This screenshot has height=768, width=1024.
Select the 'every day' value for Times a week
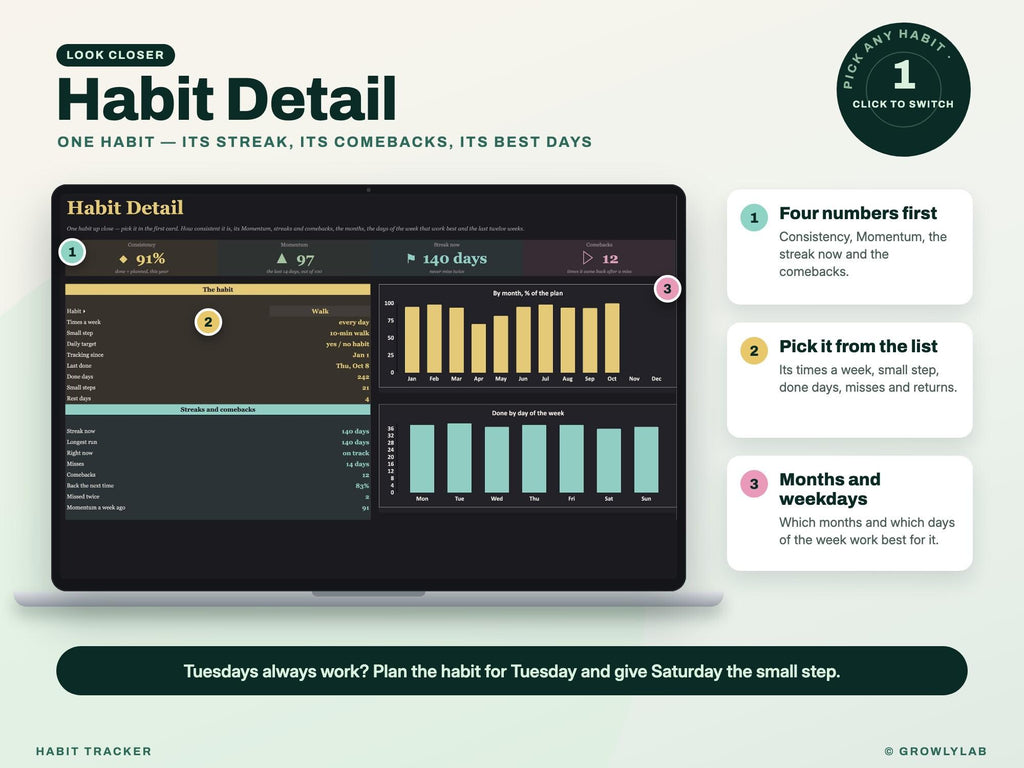point(353,322)
